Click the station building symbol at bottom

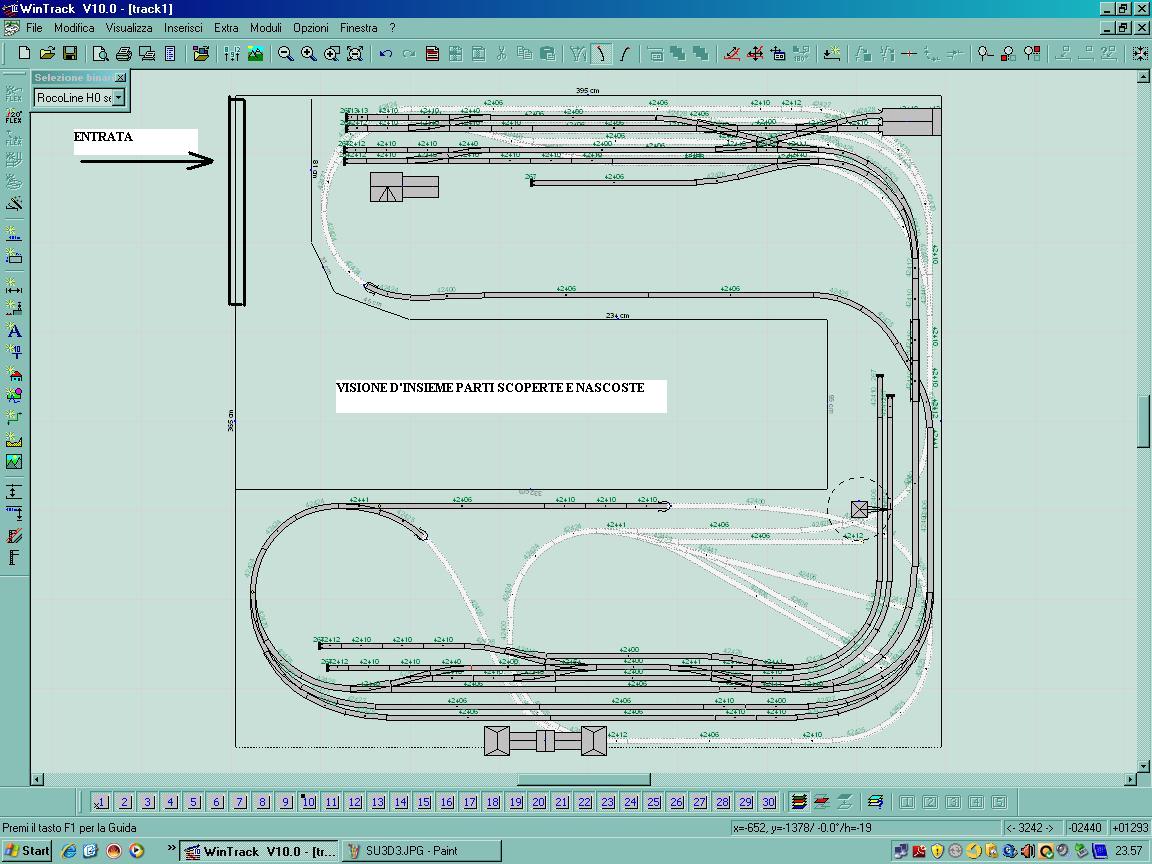point(545,741)
